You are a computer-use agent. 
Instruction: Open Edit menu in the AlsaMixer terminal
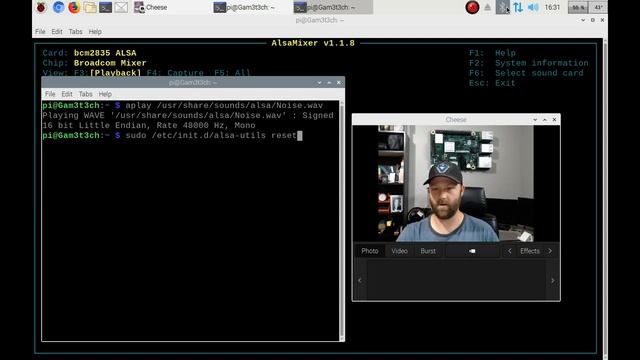click(57, 31)
